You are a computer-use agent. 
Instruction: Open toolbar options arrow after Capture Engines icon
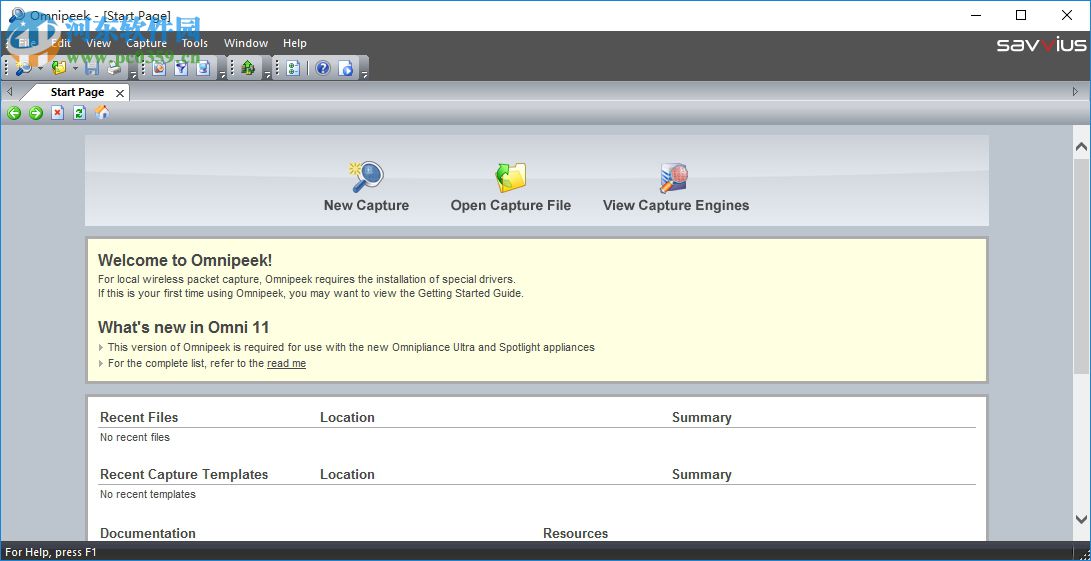(267, 74)
